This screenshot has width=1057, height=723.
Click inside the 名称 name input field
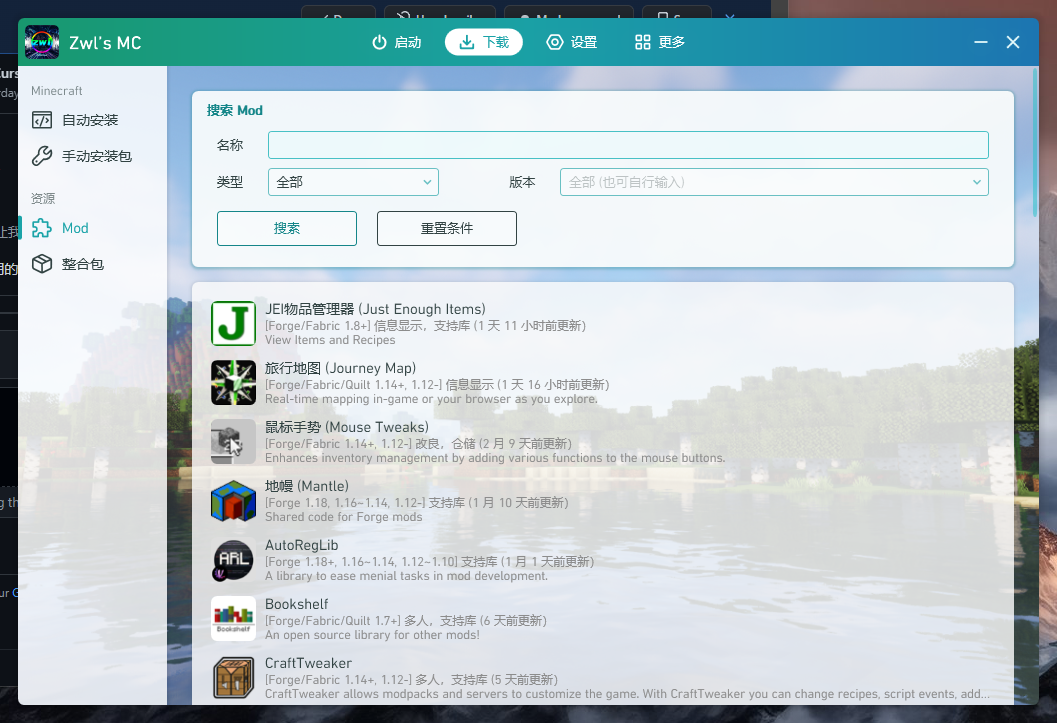click(x=628, y=144)
